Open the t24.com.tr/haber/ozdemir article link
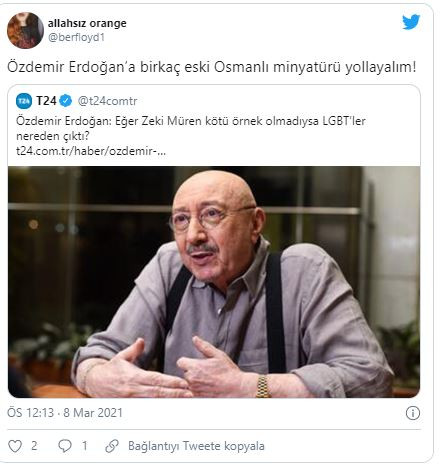The width and height of the screenshot is (447, 471). [x=91, y=151]
